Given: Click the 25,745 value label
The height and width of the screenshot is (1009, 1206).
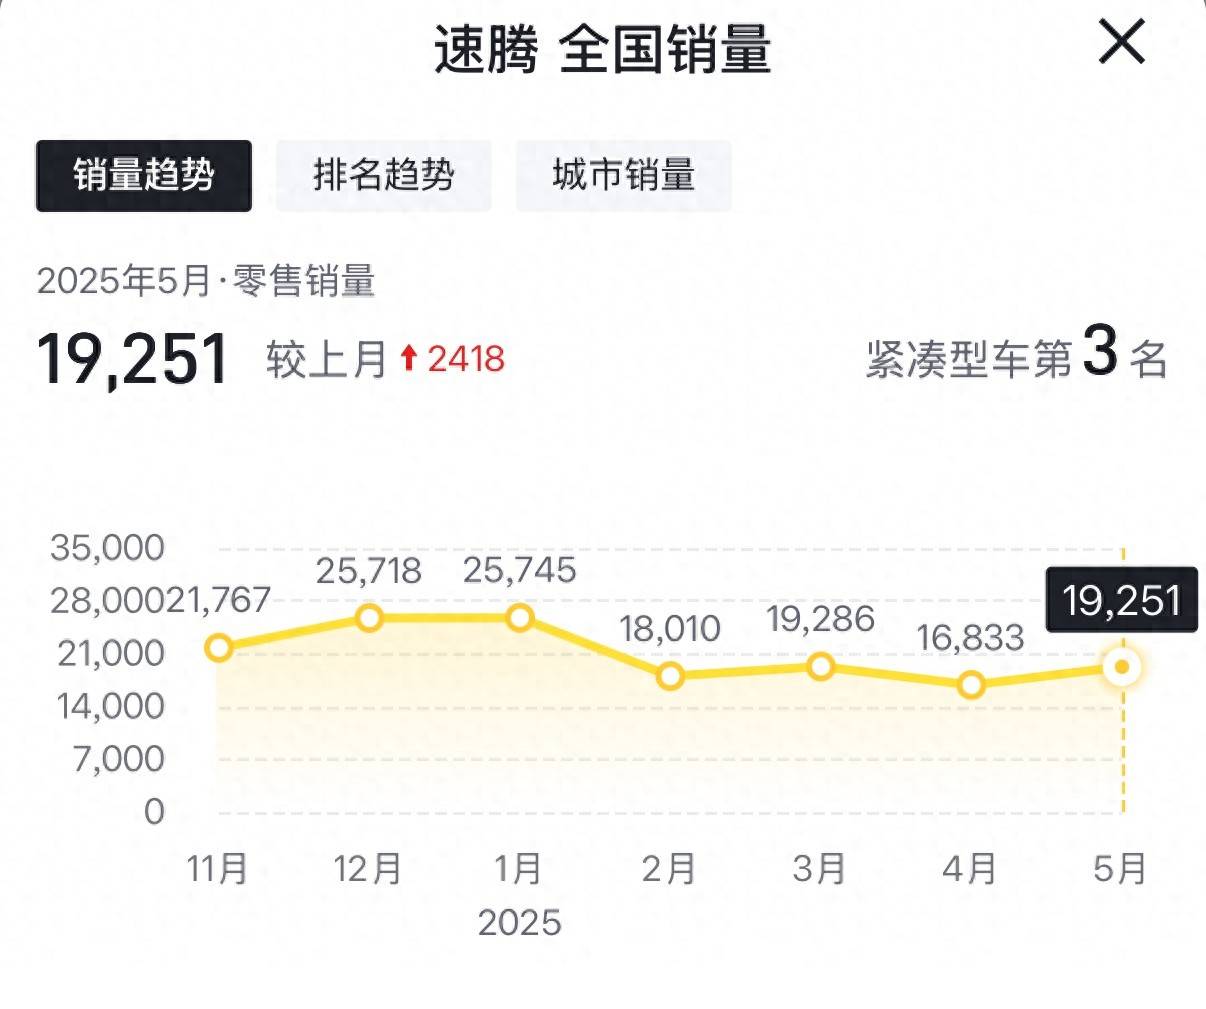Looking at the screenshot, I should click(520, 570).
